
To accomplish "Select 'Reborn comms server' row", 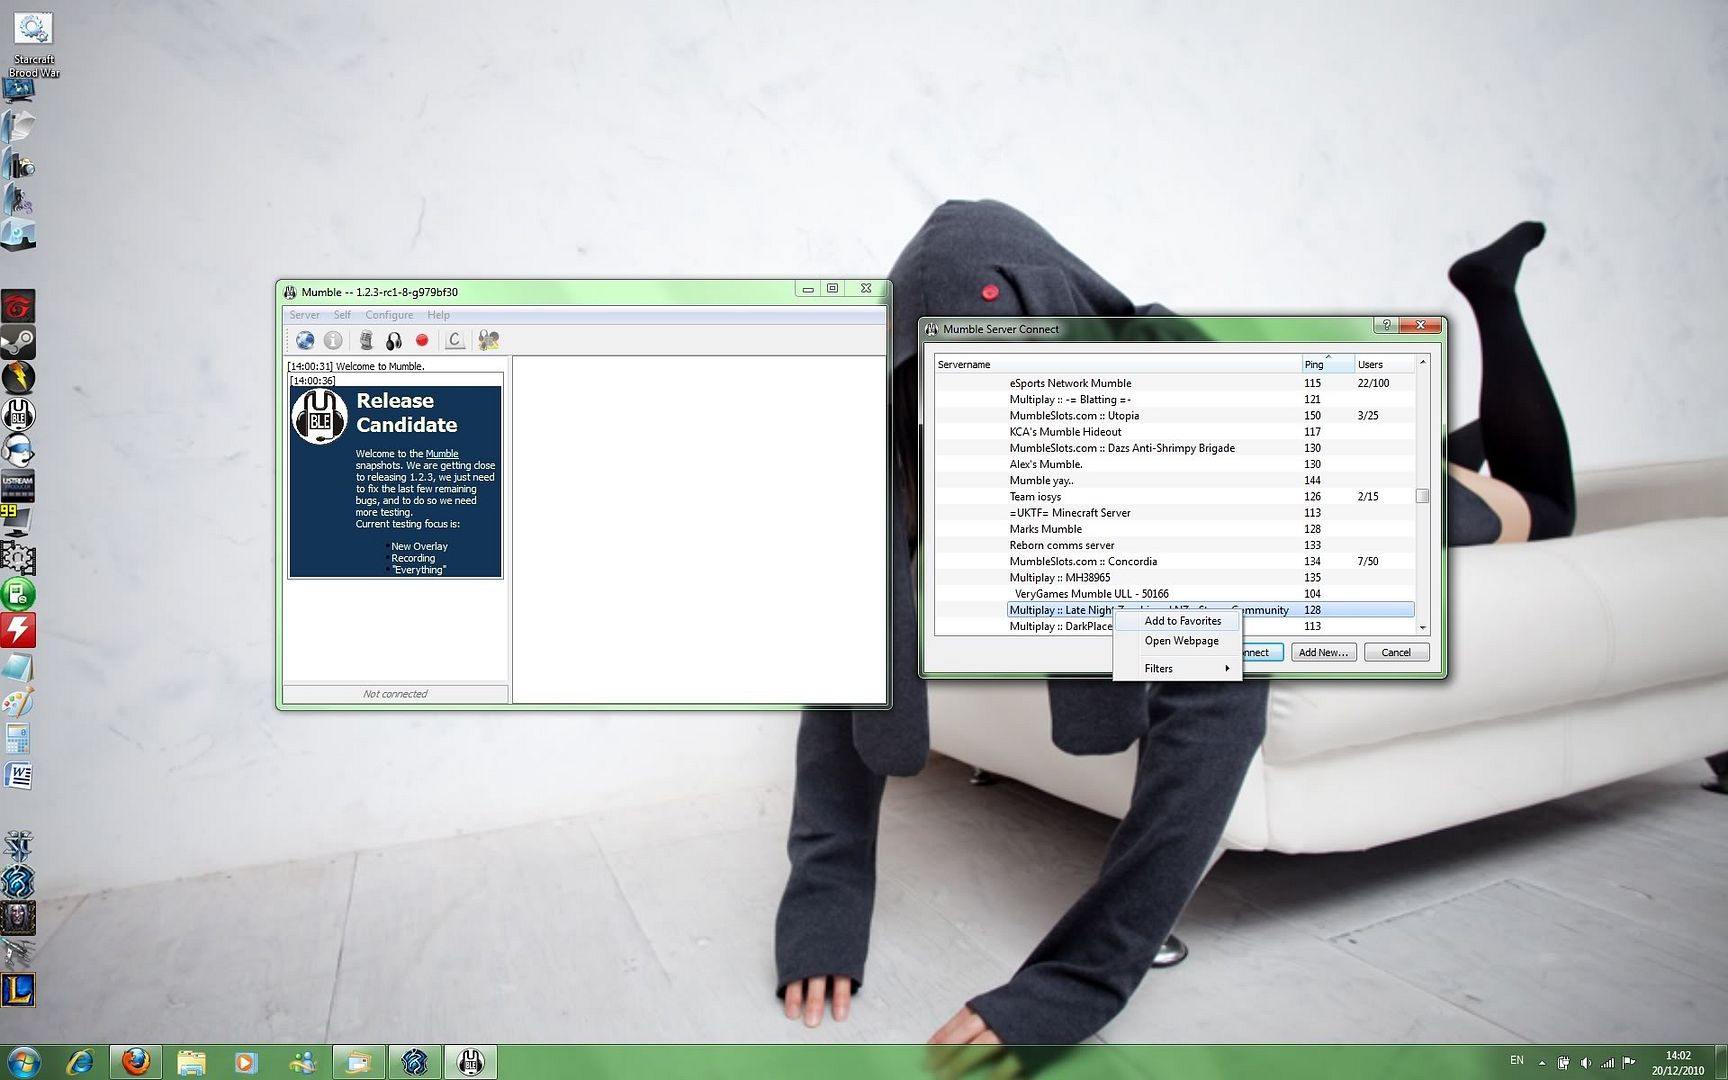I will [x=1174, y=545].
